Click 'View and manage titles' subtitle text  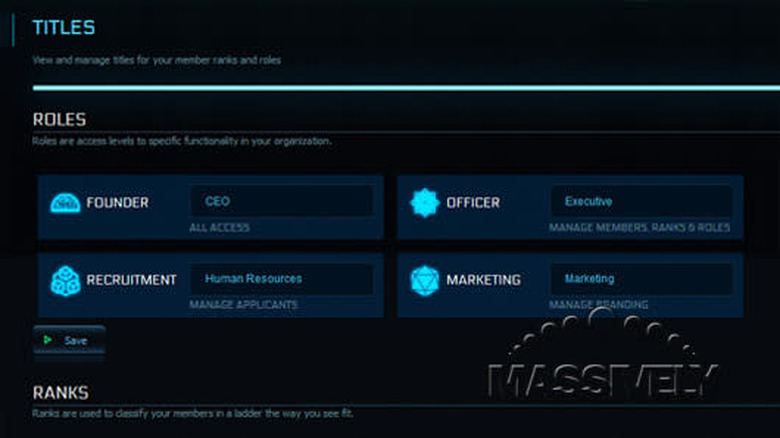click(157, 60)
